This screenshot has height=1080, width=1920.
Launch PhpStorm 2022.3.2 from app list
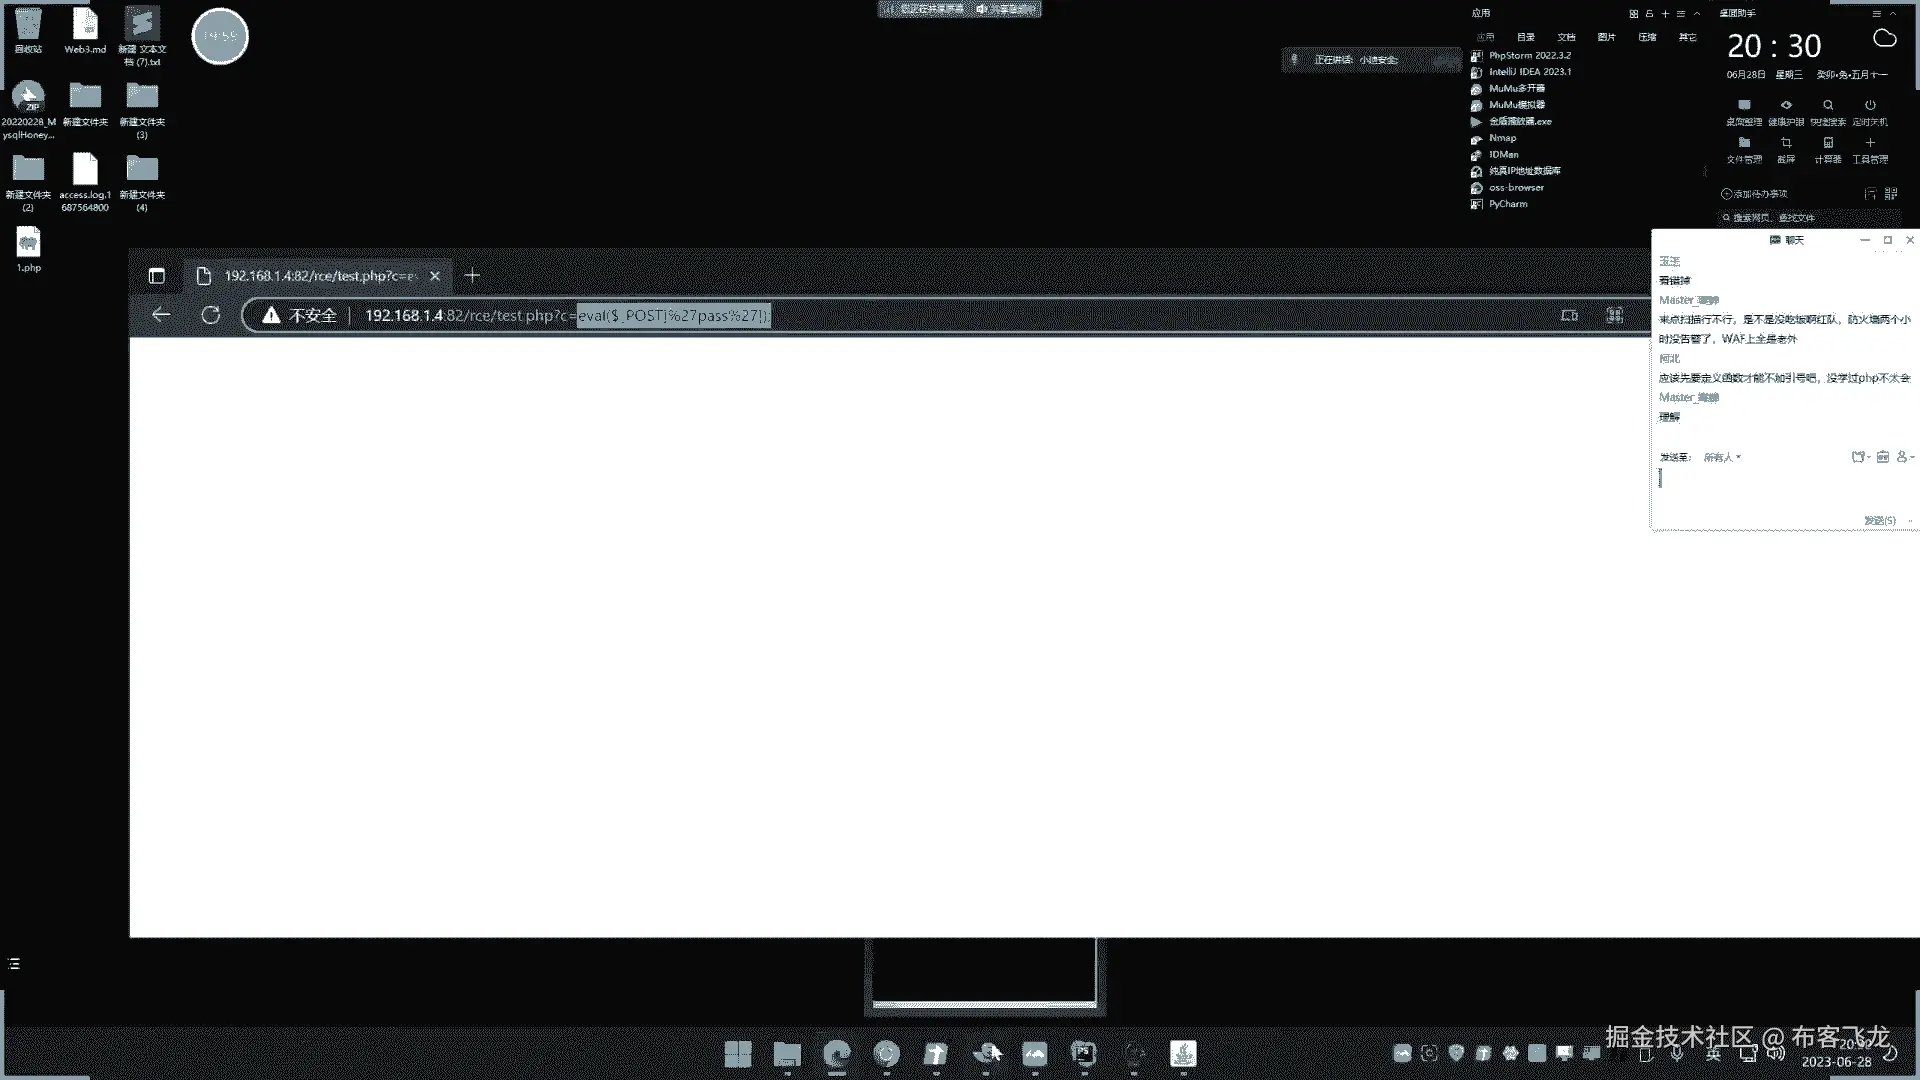tap(1529, 55)
